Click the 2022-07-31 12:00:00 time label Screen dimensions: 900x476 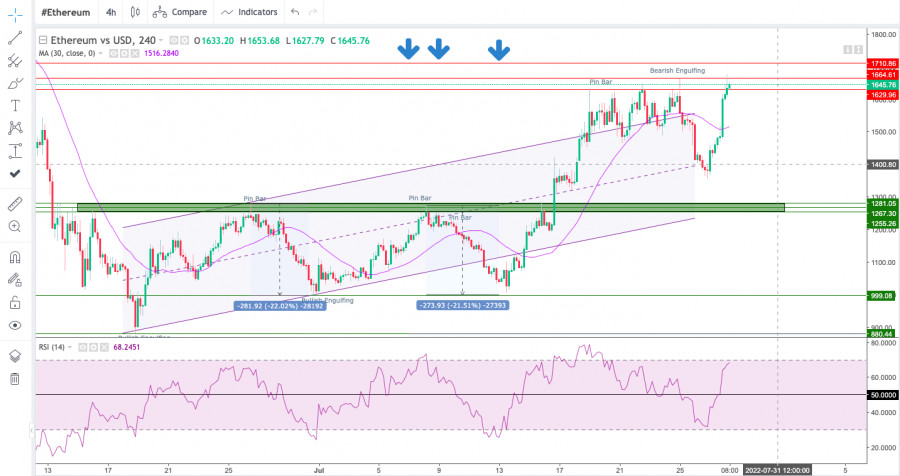[x=777, y=470]
